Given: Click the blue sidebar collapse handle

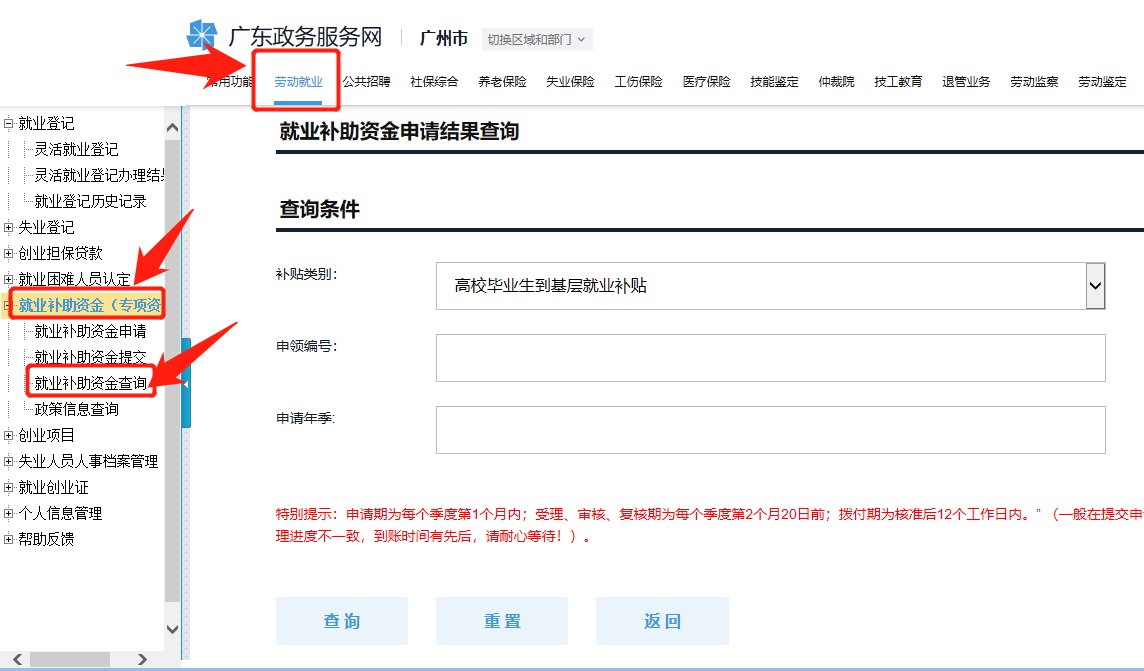Looking at the screenshot, I should (x=186, y=383).
